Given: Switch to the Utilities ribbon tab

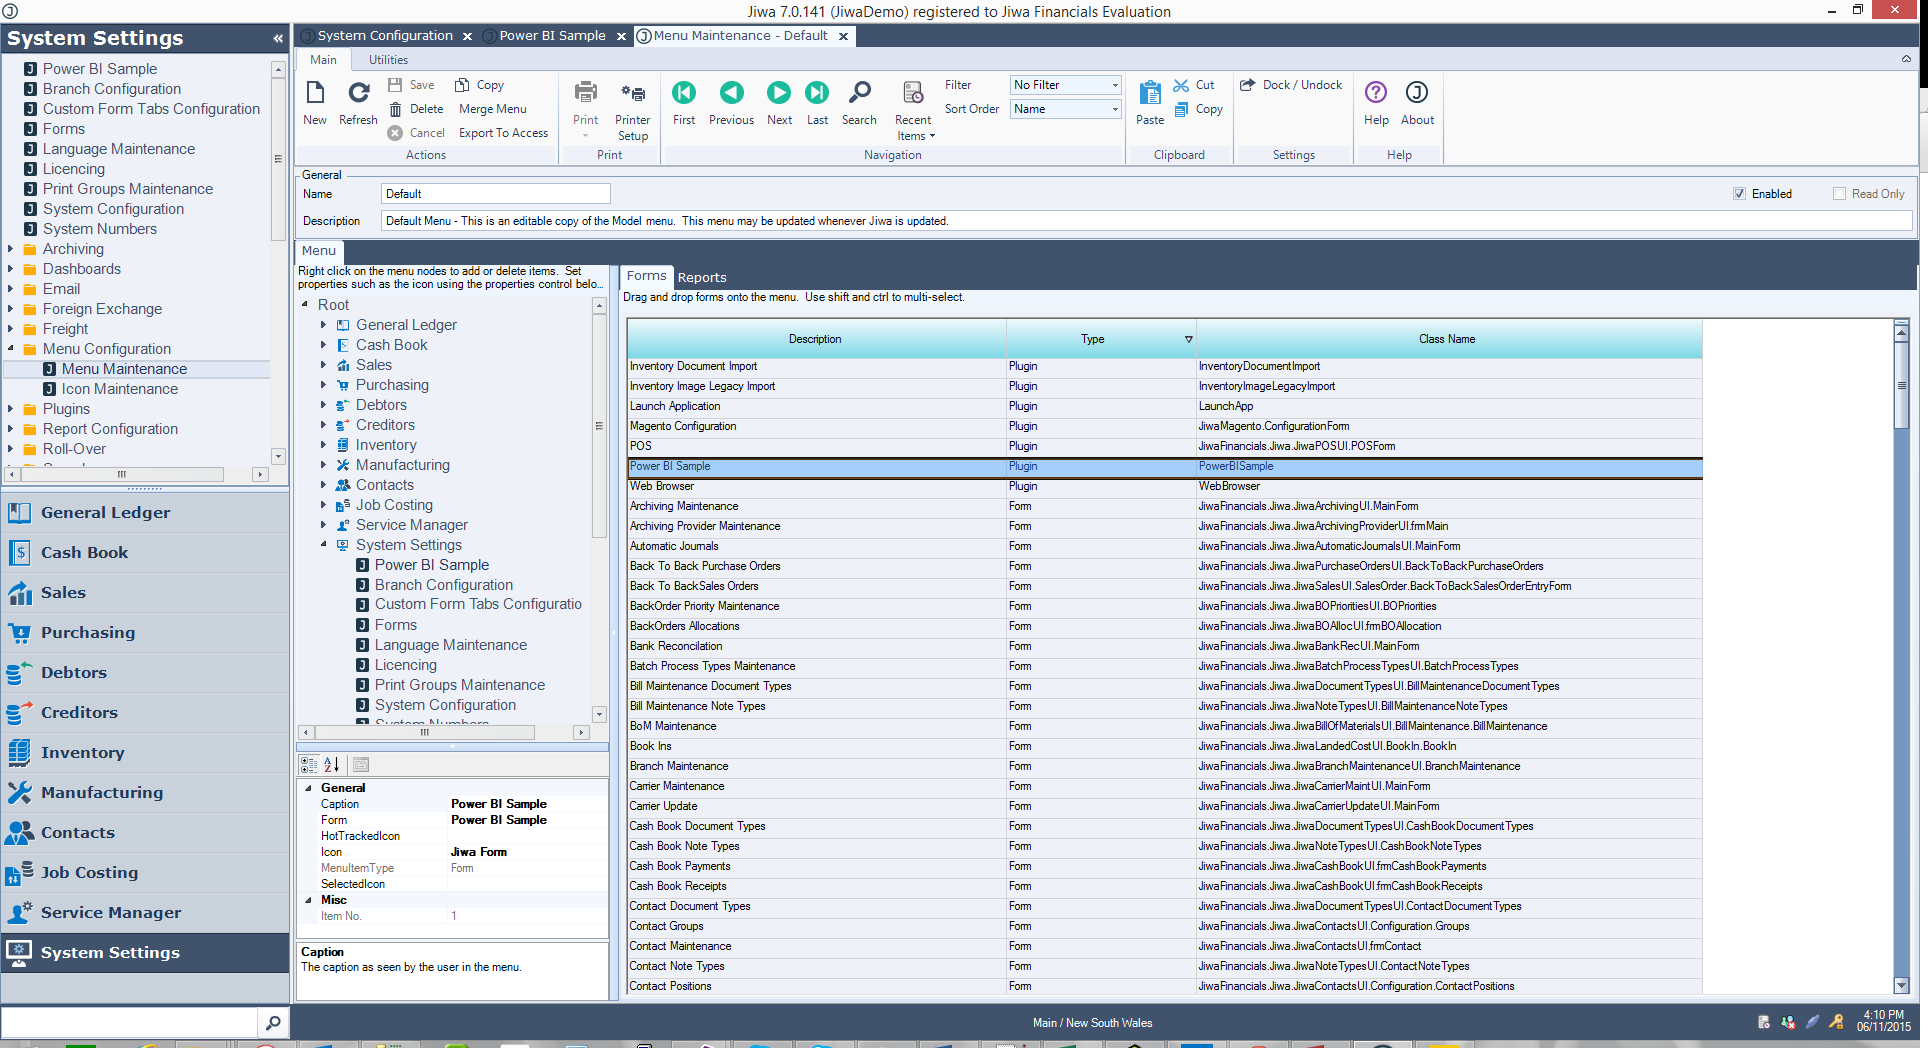Looking at the screenshot, I should pyautogui.click(x=388, y=60).
